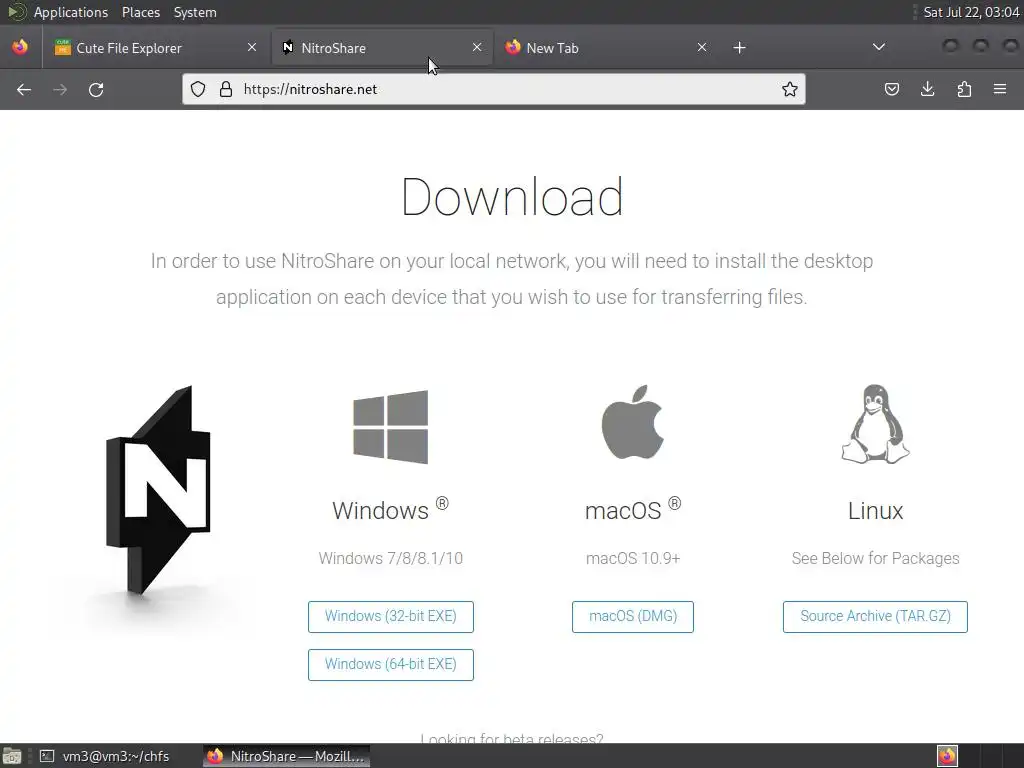Viewport: 1024px width, 768px height.
Task: Save page to Pocket
Action: (x=891, y=89)
